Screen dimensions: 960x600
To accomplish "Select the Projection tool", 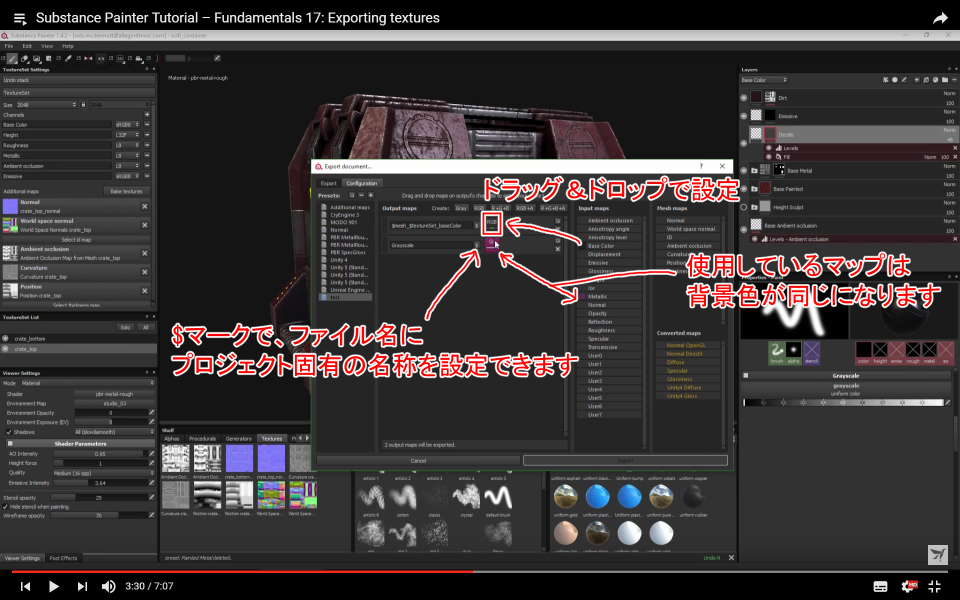I will click(37, 59).
